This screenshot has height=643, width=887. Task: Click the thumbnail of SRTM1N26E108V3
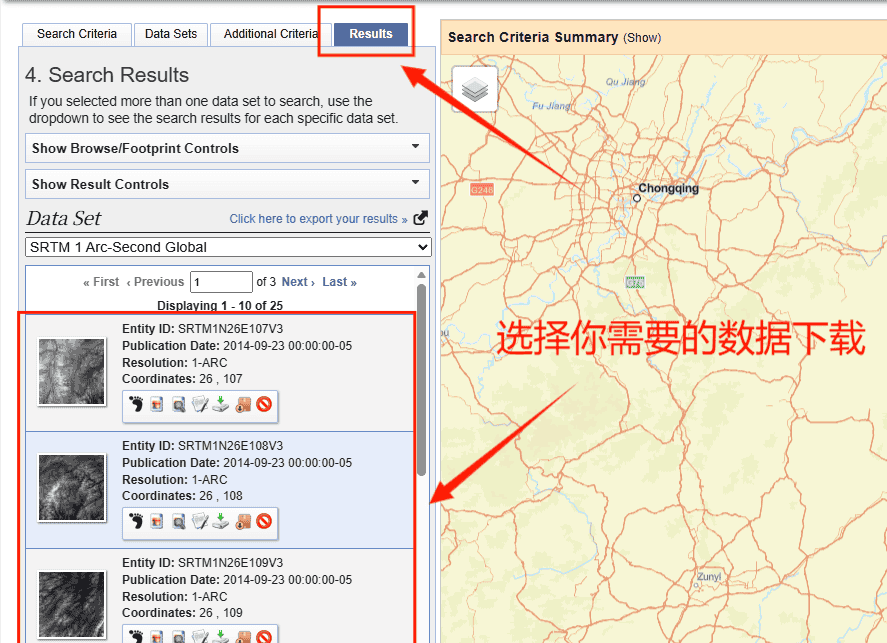click(x=71, y=488)
